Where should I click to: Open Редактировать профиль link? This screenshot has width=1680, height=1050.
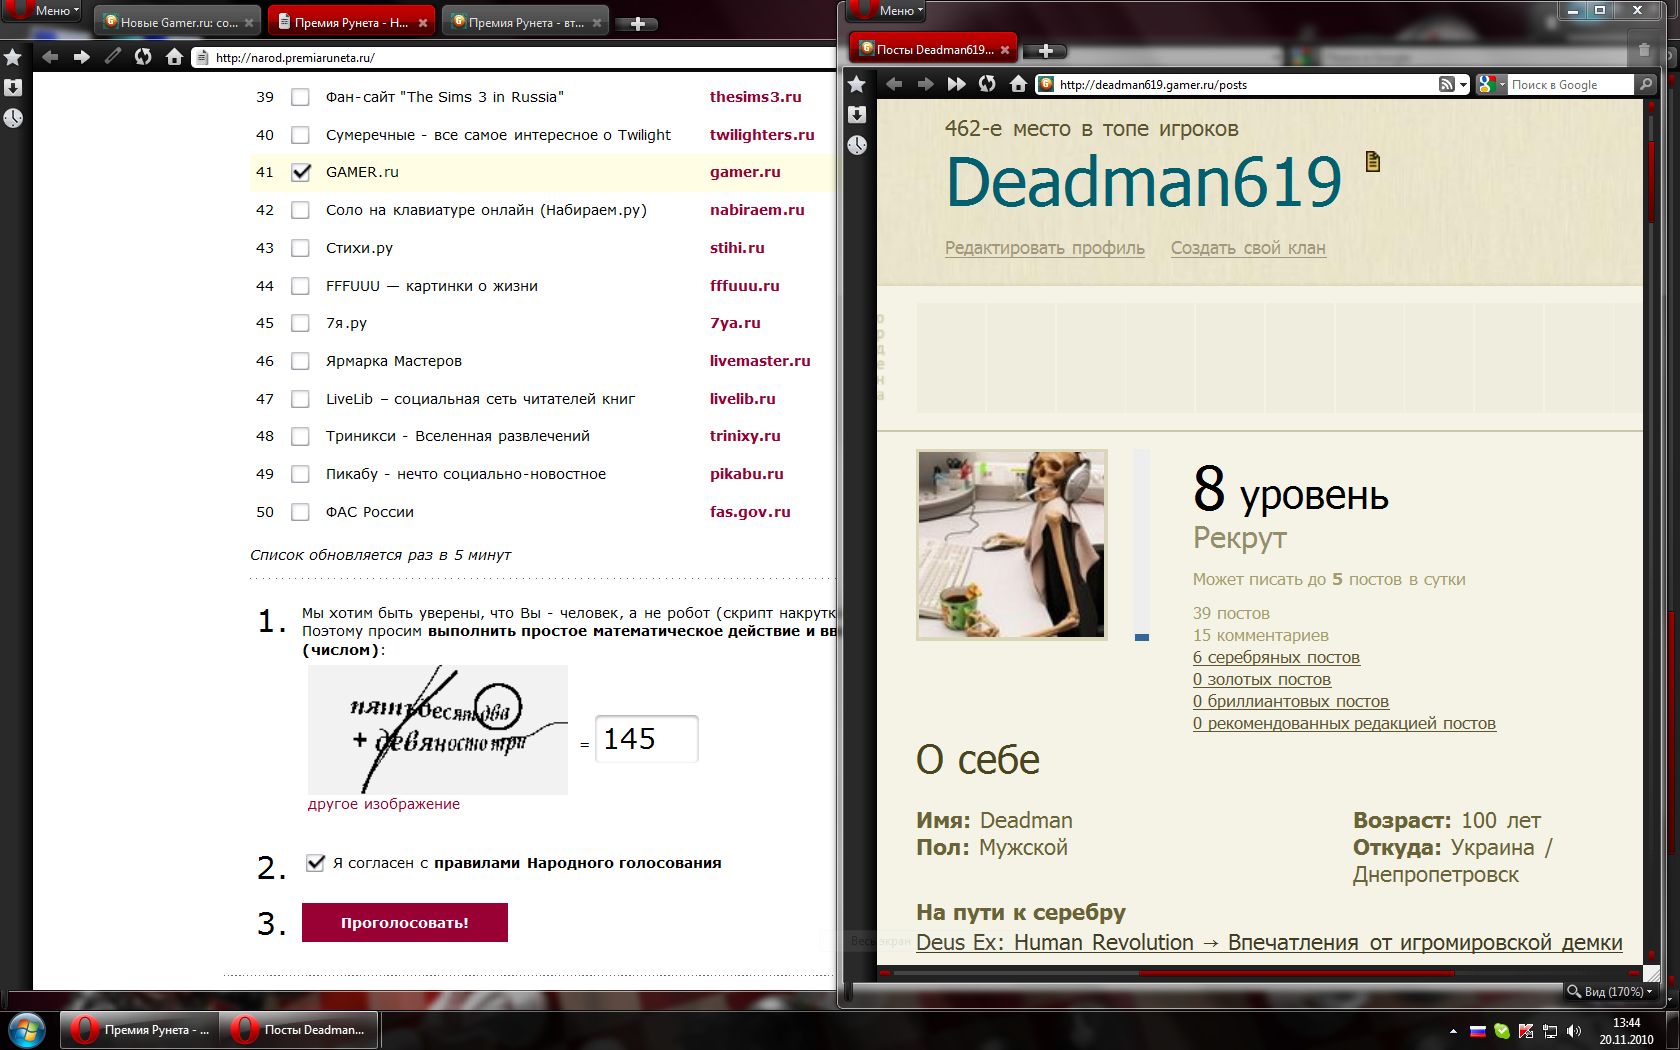click(1045, 248)
